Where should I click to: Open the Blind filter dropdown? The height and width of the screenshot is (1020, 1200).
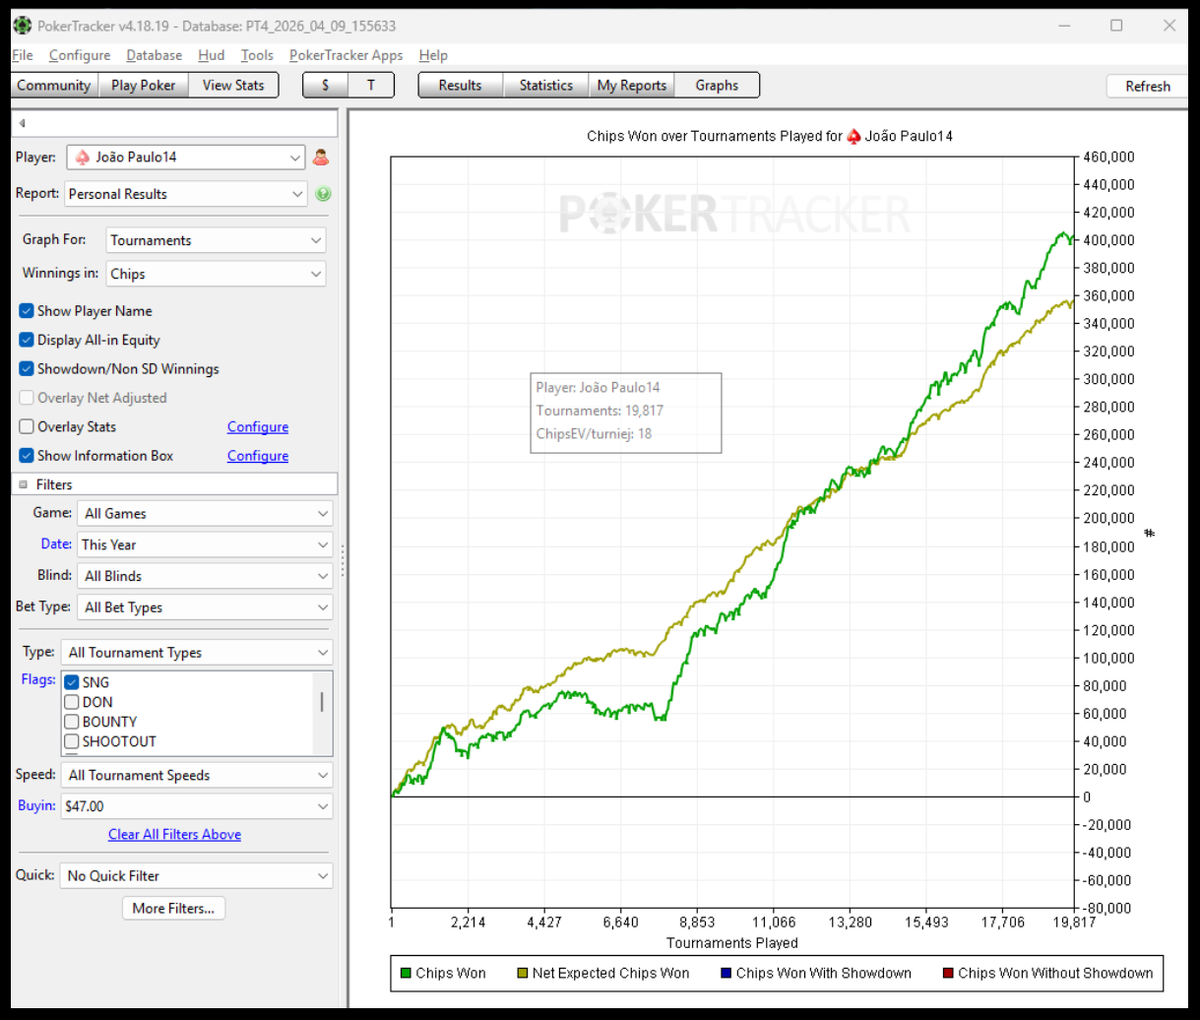[x=206, y=576]
